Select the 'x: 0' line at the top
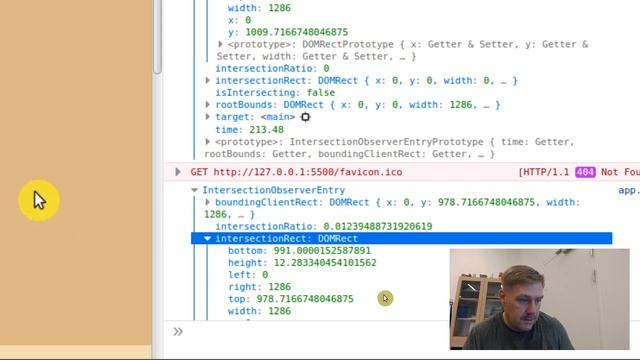 239,20
